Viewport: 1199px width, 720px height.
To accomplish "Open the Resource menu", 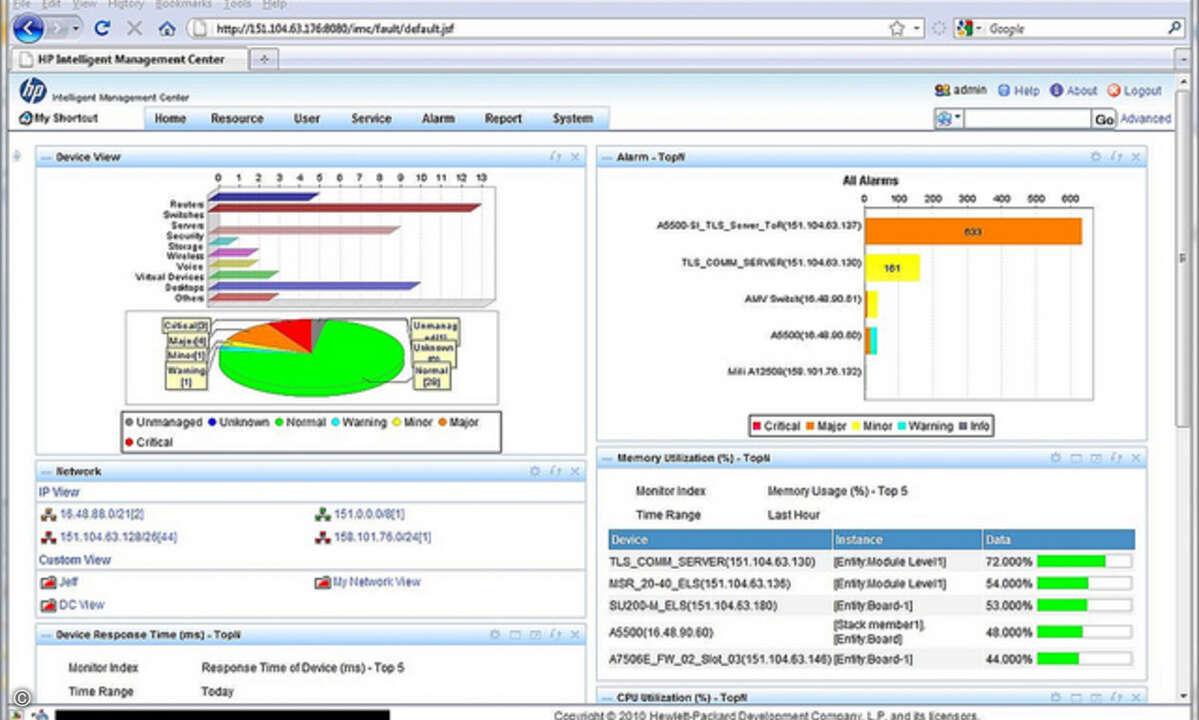I will pos(237,118).
